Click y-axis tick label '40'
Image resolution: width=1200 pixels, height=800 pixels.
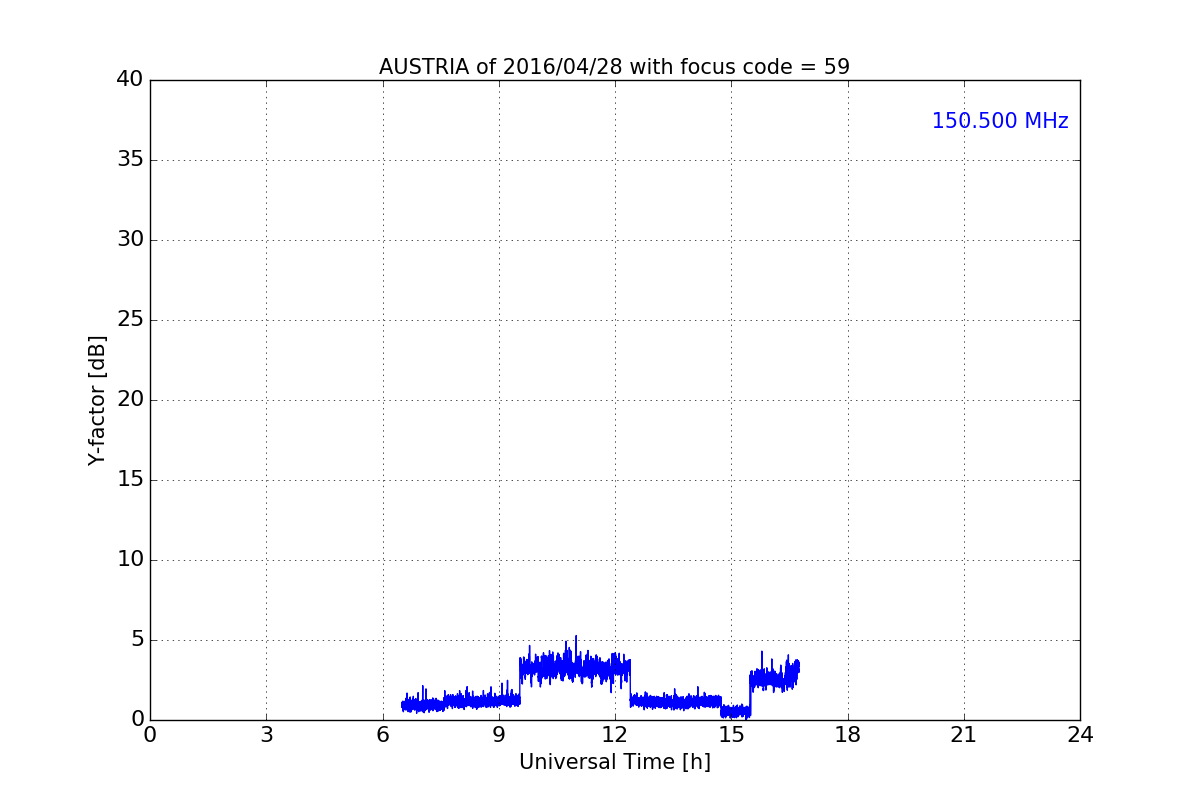(x=130, y=80)
